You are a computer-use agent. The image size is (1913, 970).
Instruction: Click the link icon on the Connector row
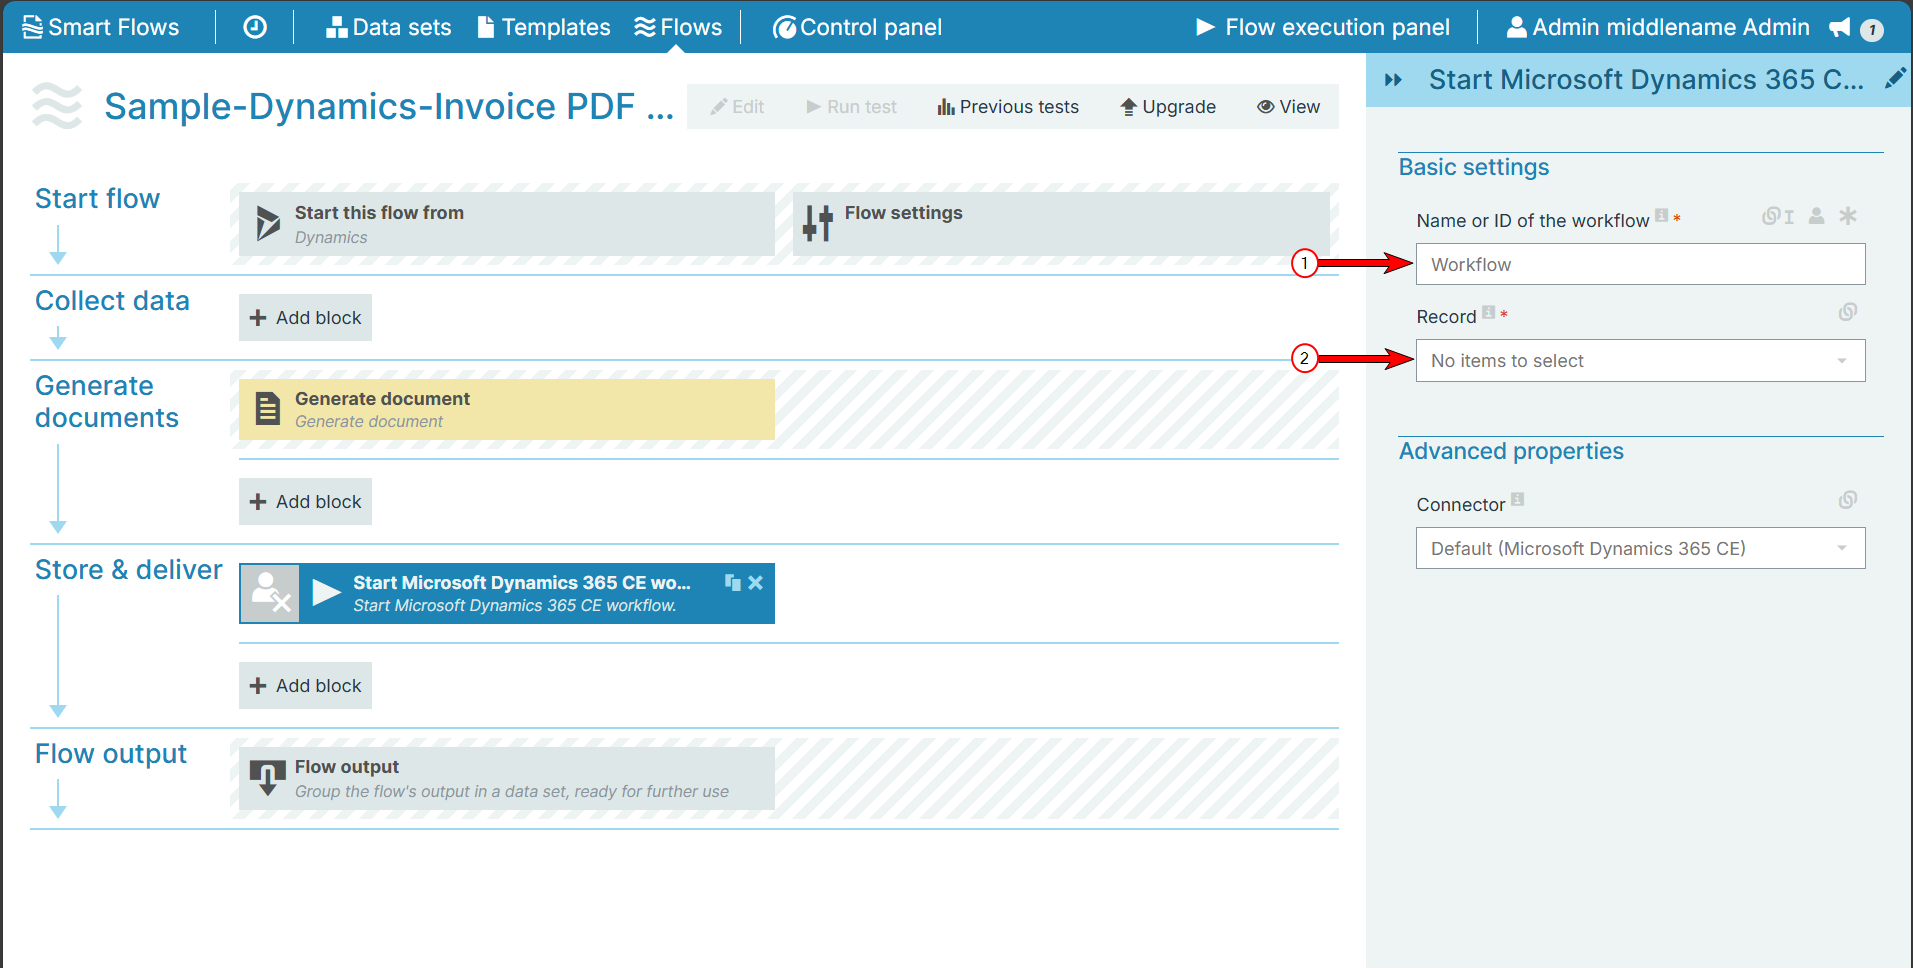[x=1848, y=499]
